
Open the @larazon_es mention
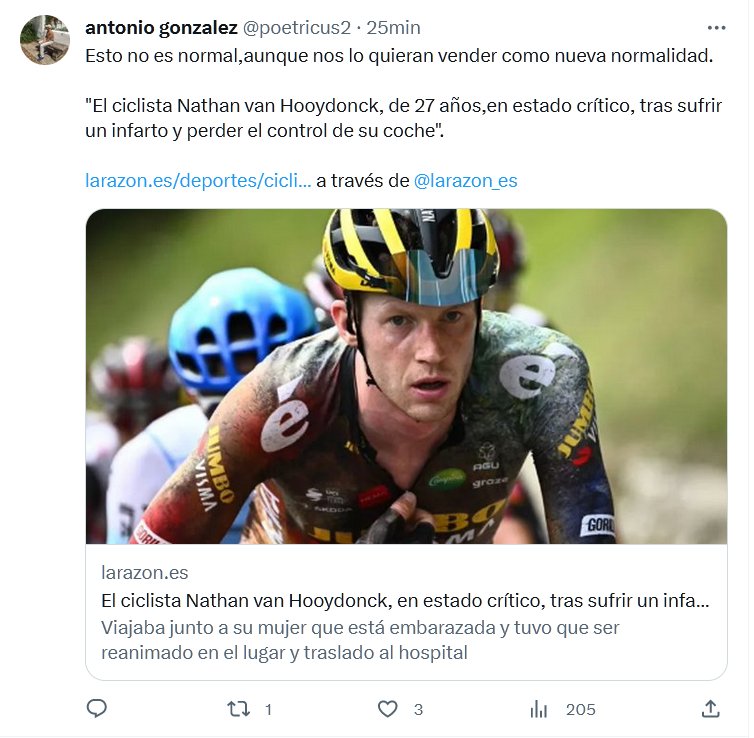465,181
